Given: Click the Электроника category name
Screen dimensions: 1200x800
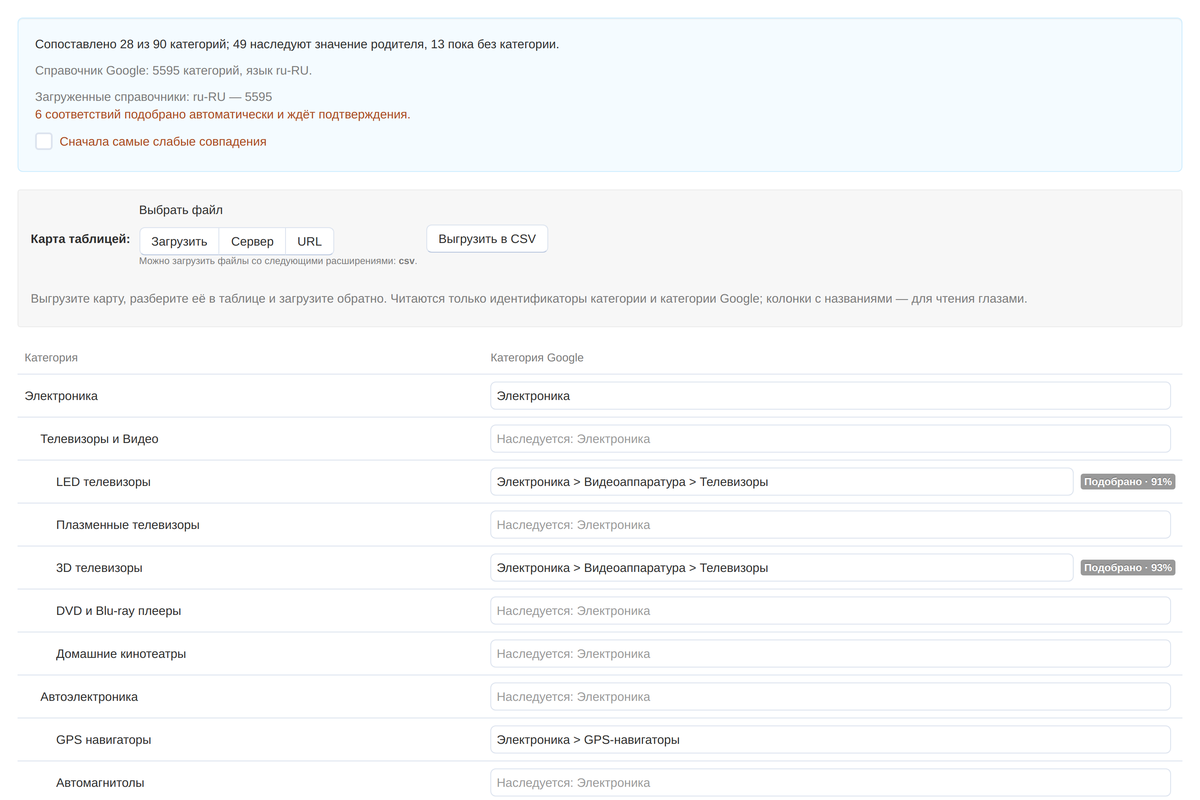Looking at the screenshot, I should pos(61,396).
